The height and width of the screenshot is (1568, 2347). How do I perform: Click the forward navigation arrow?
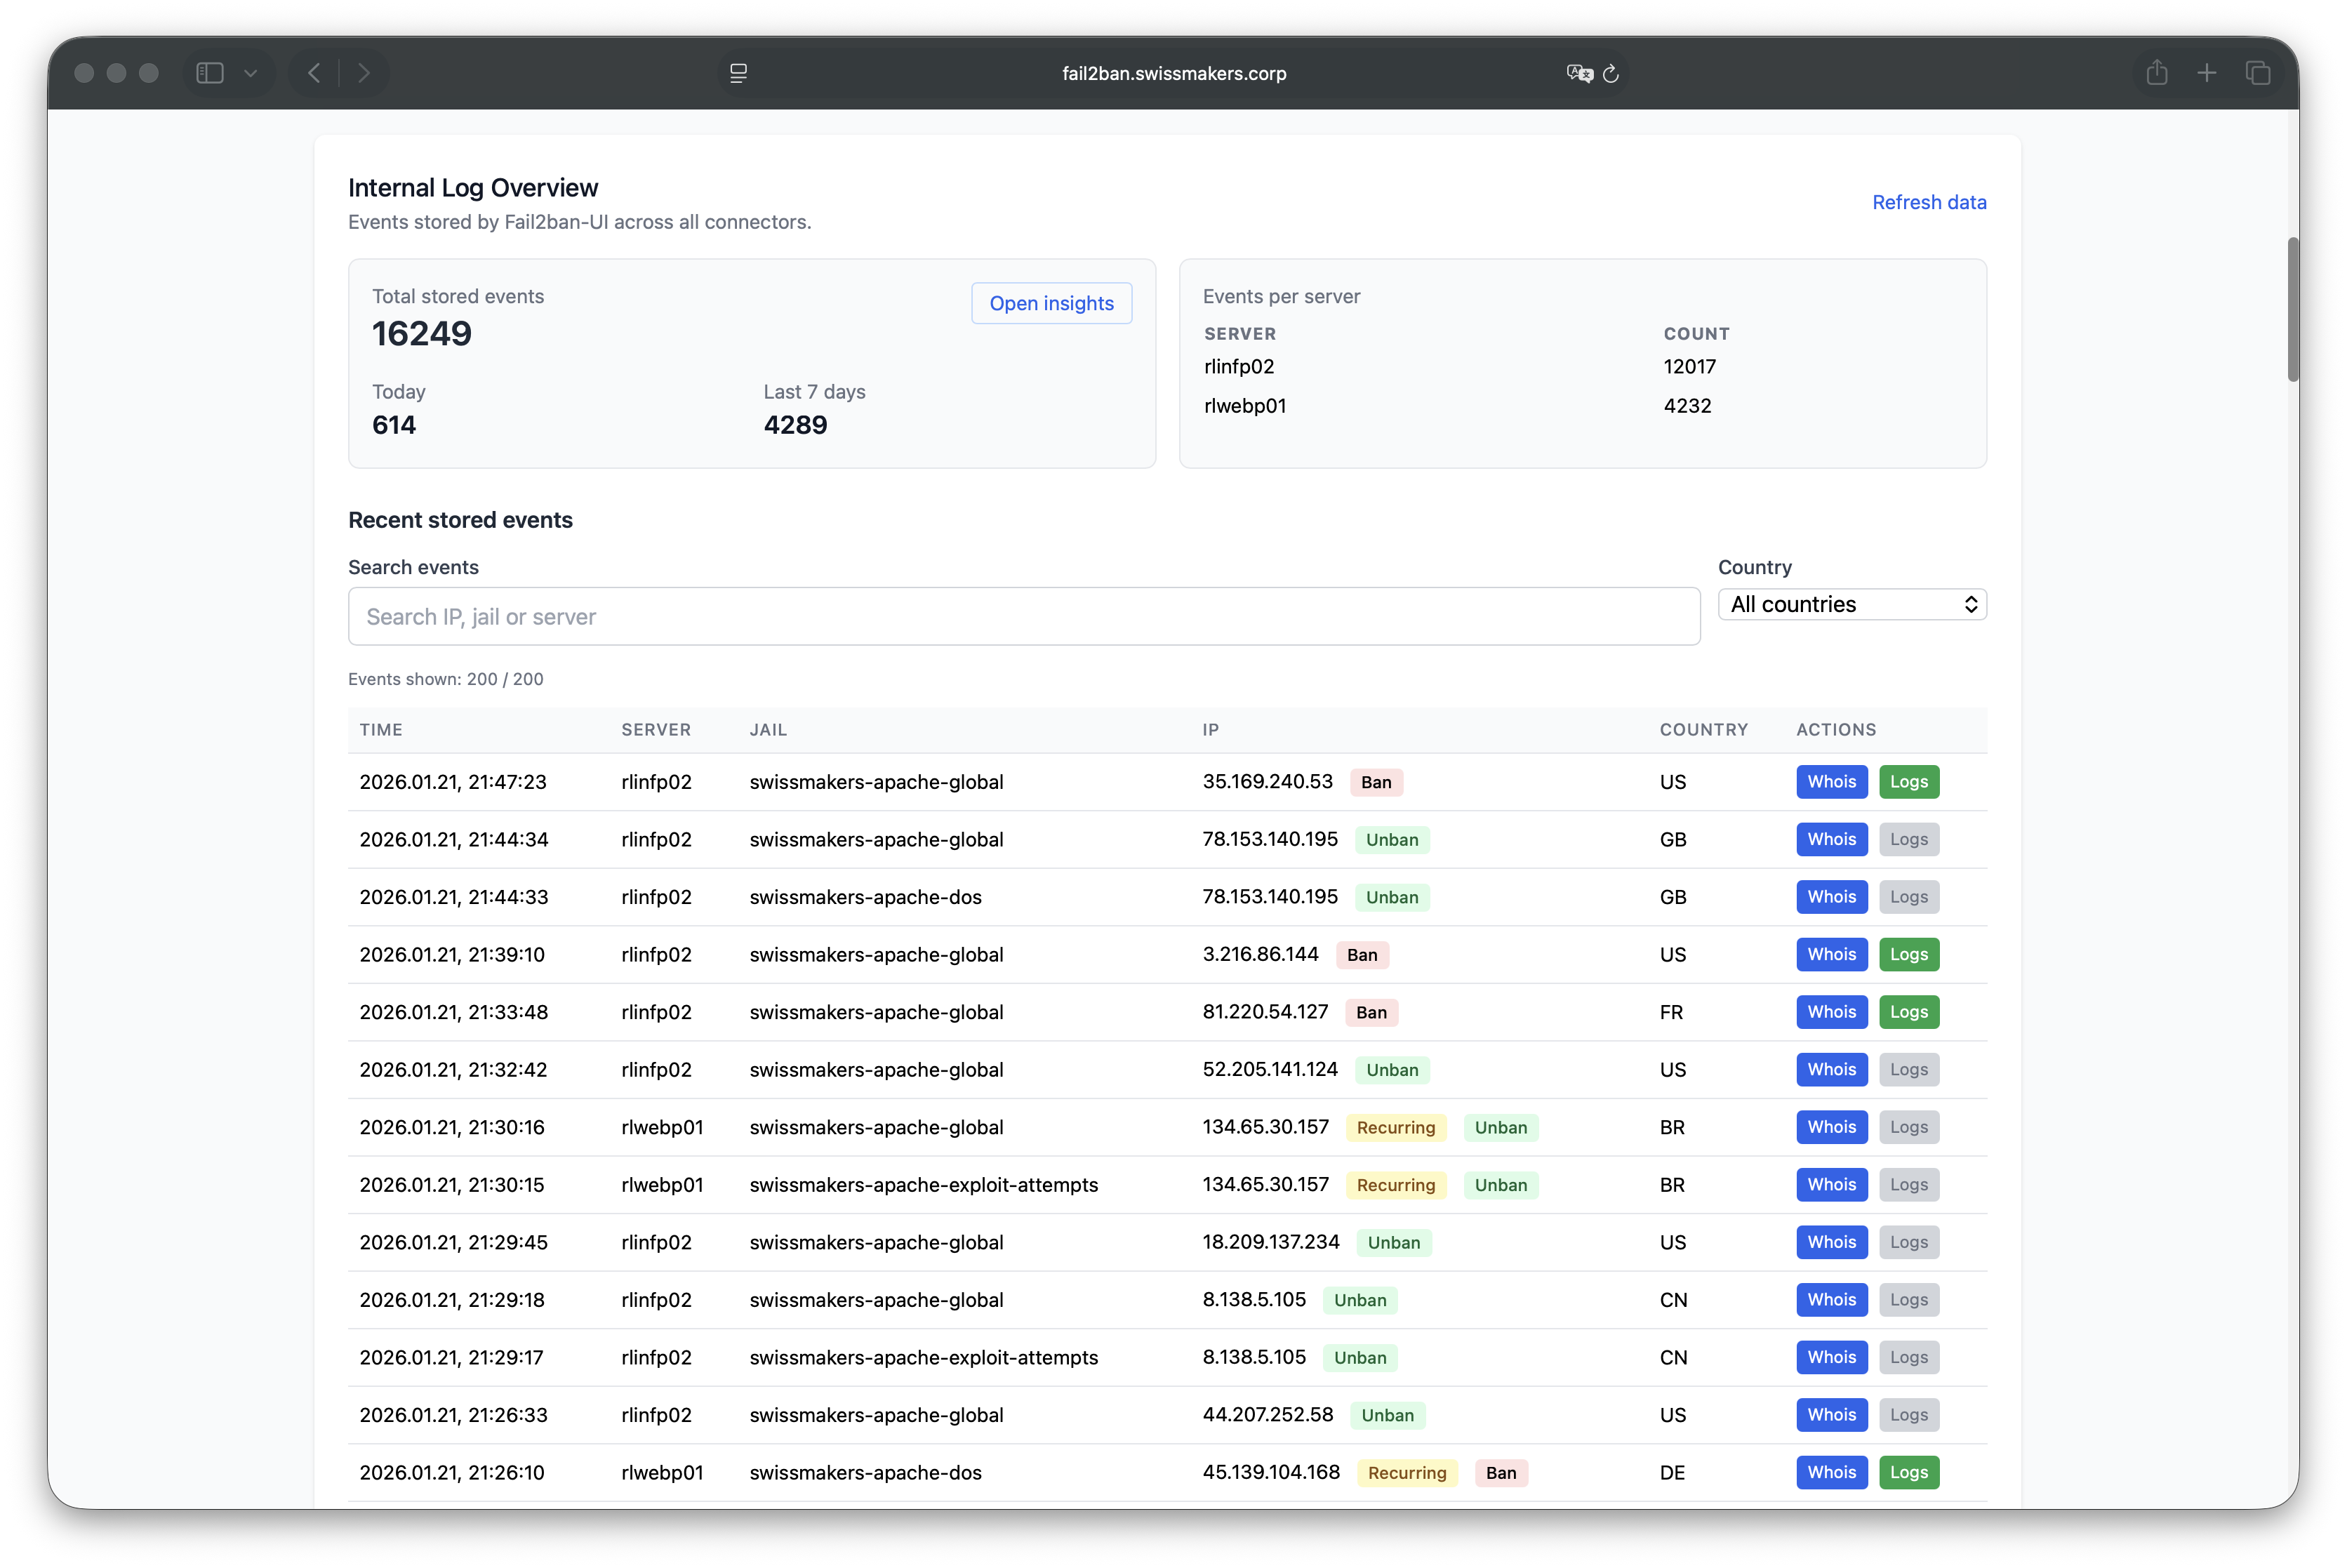(364, 73)
